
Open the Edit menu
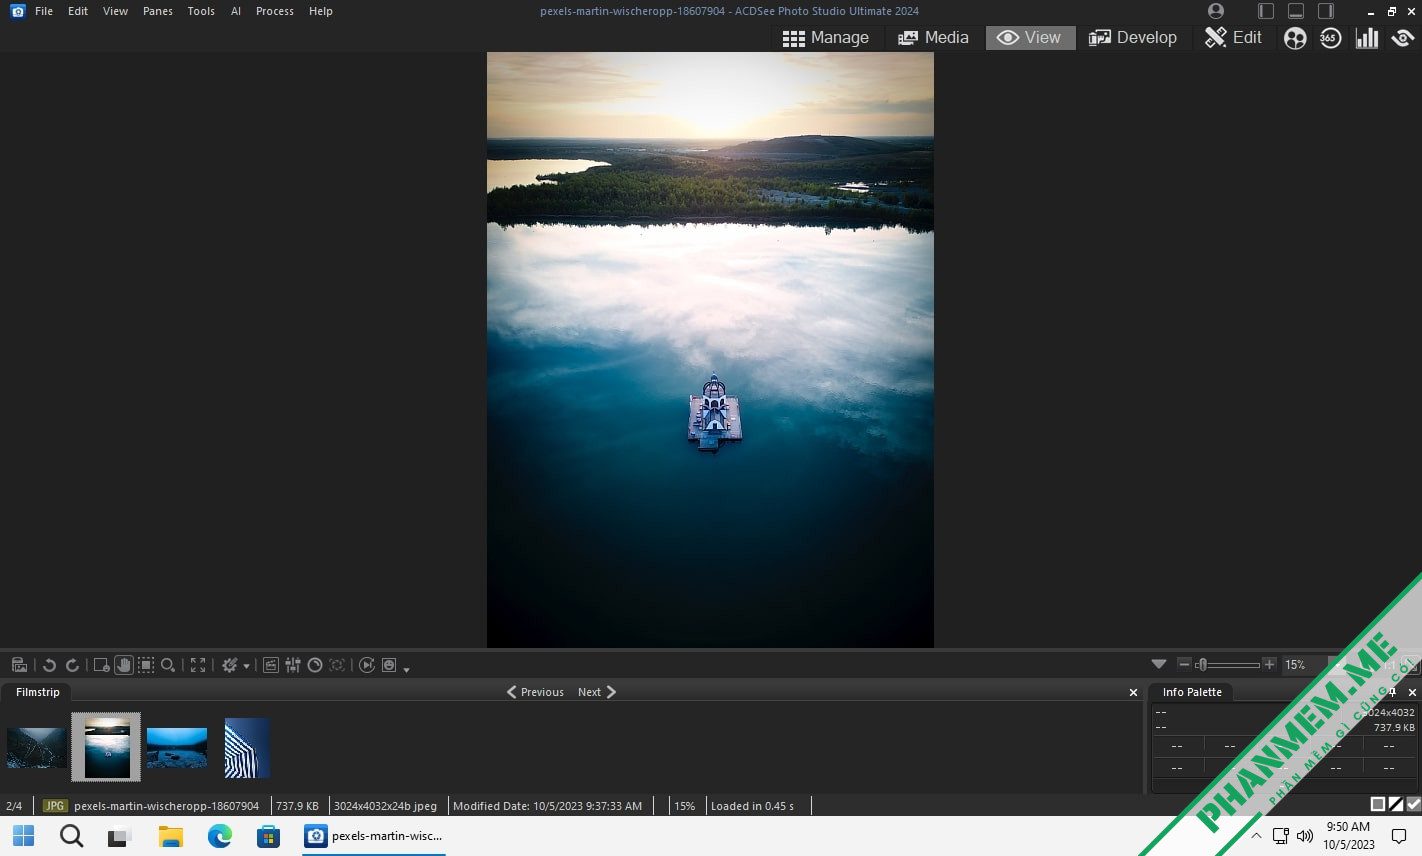click(78, 11)
